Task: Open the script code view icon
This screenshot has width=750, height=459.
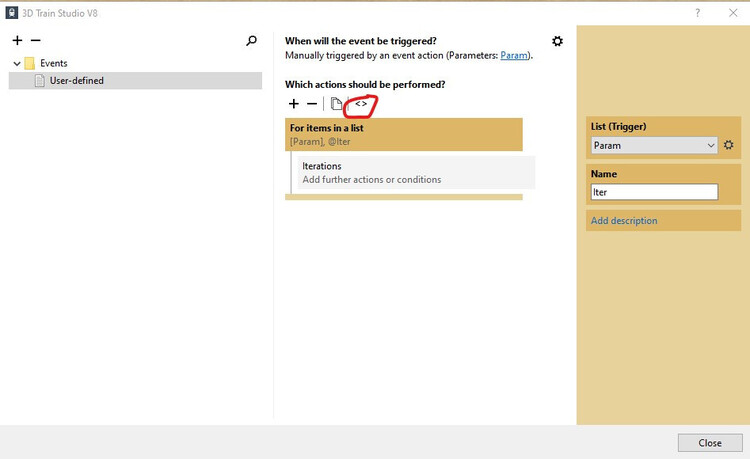Action: tap(361, 104)
